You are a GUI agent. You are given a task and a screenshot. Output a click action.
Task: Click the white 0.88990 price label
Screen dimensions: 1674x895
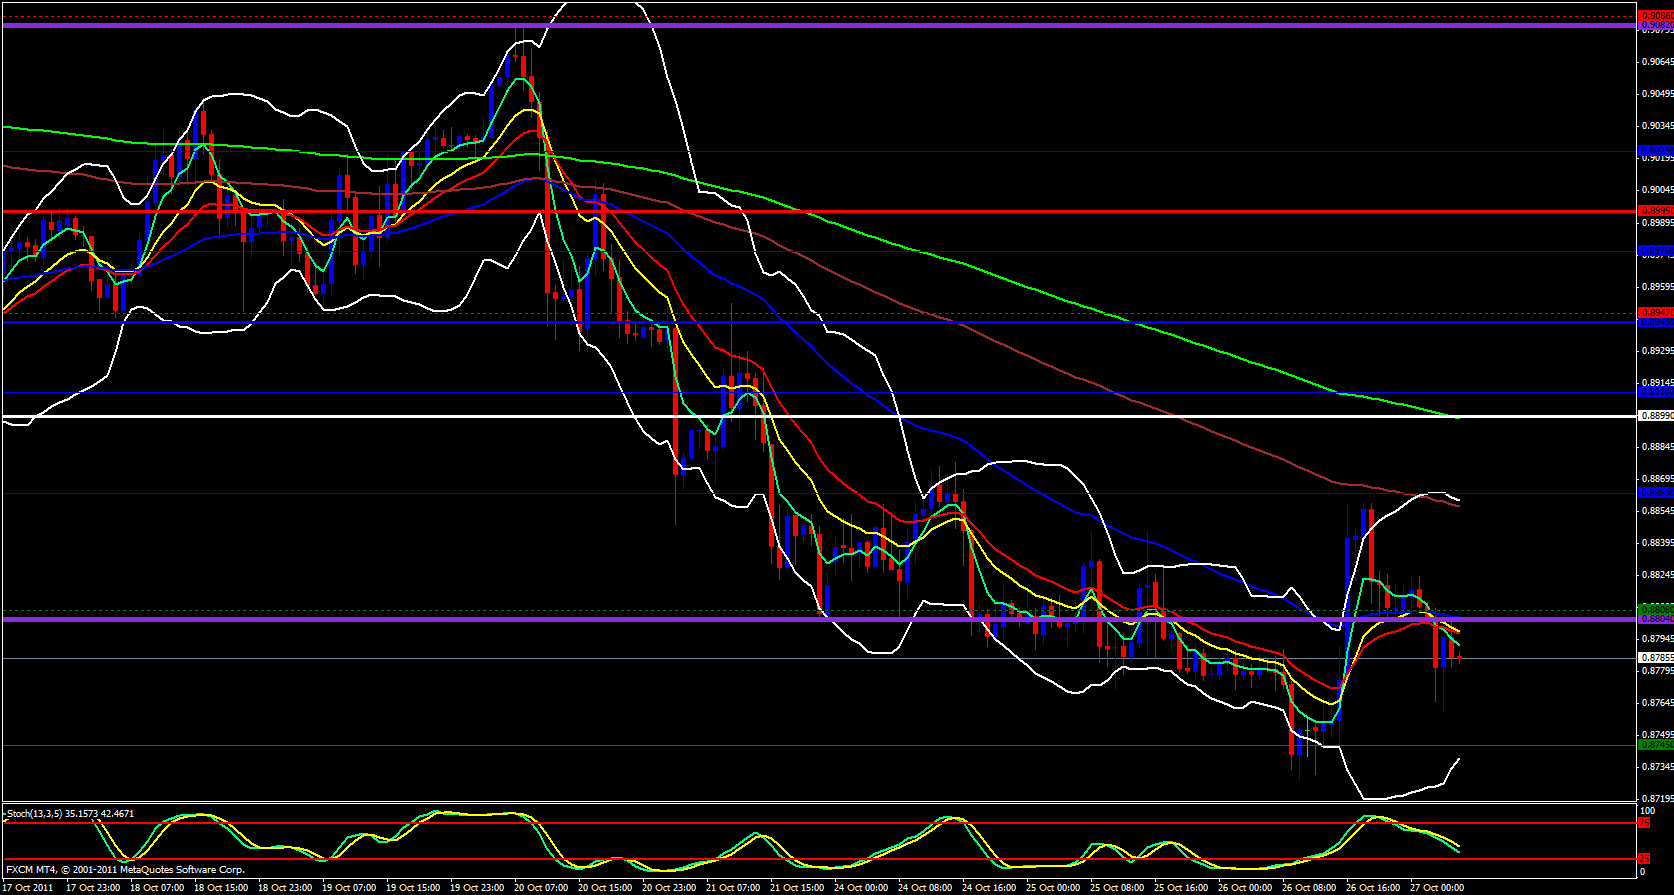(1655, 415)
